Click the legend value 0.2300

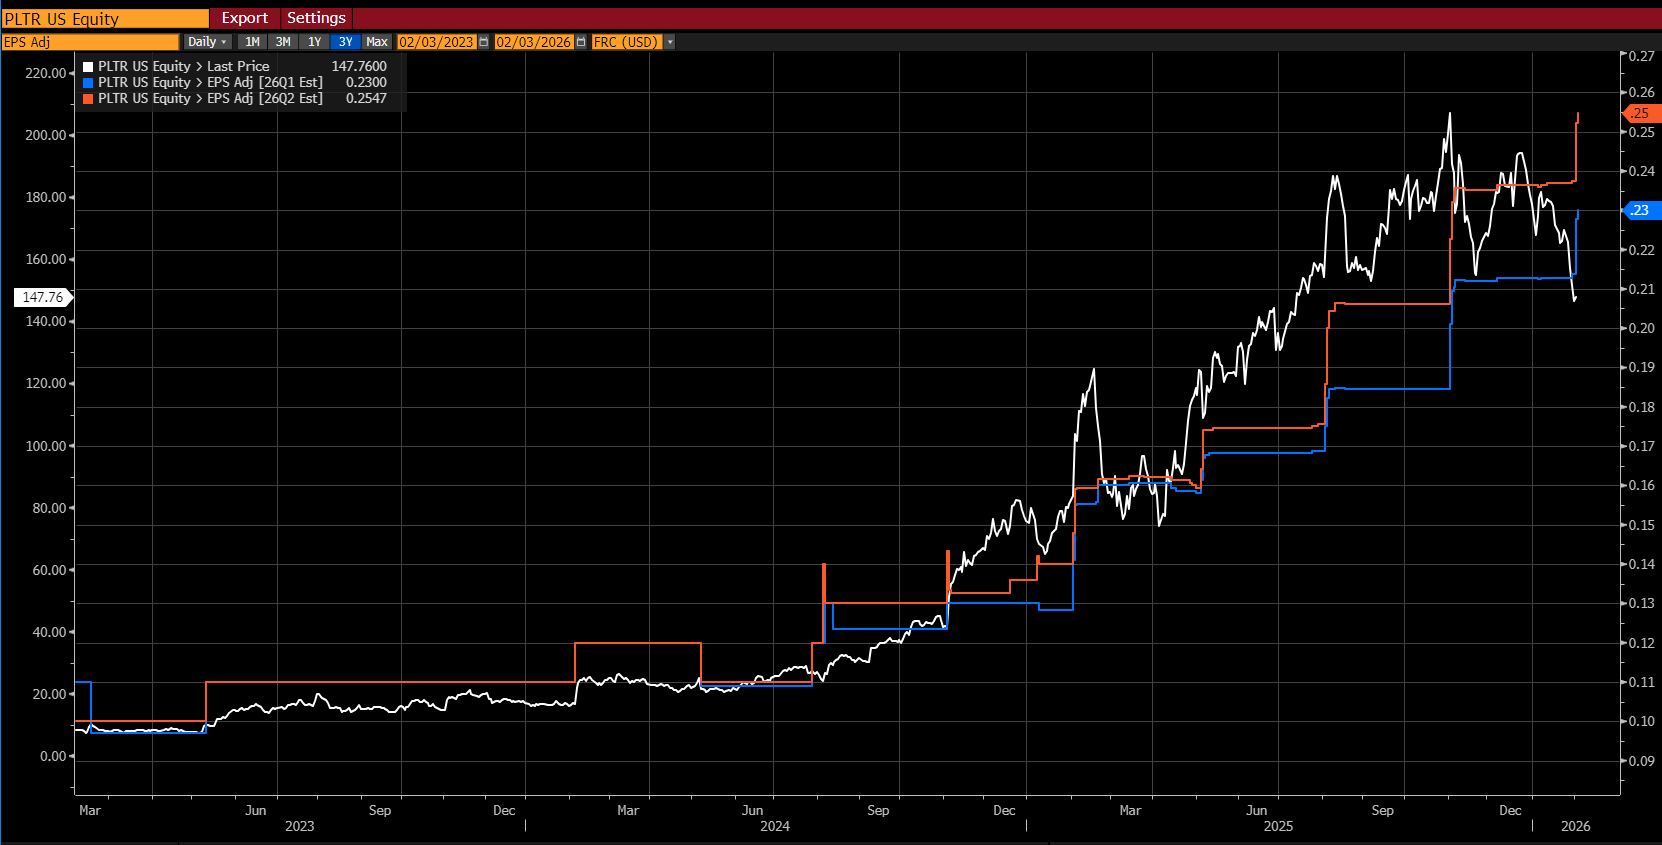[366, 83]
